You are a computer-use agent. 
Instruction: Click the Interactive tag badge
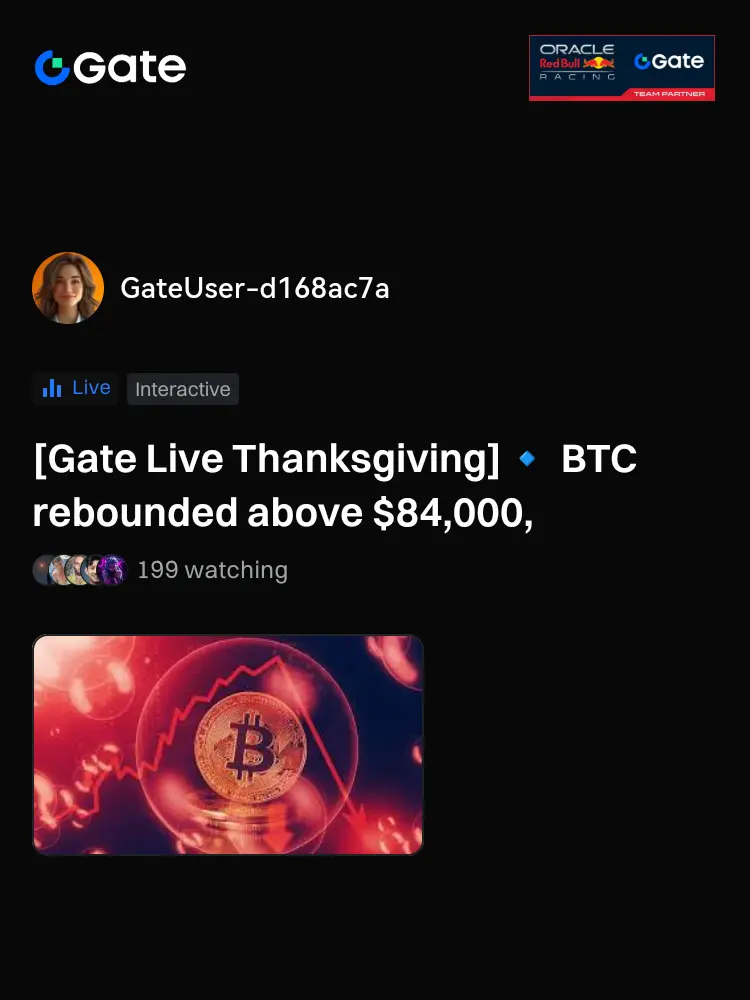[183, 389]
